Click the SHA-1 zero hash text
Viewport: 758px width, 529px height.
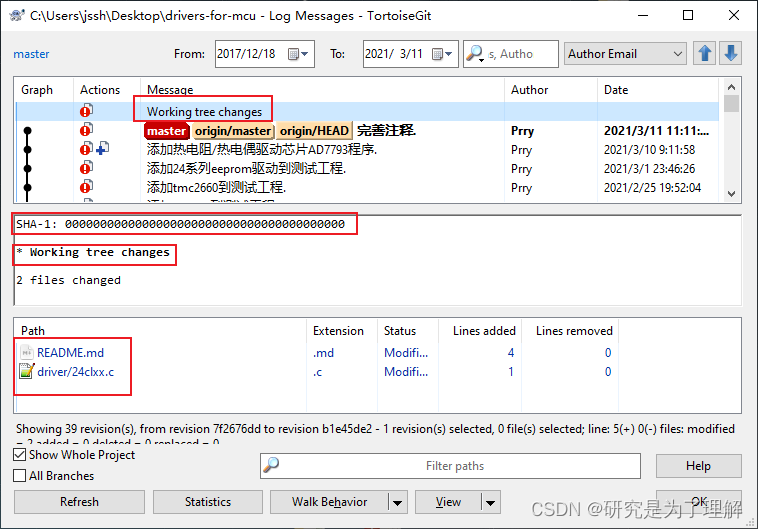[205, 224]
